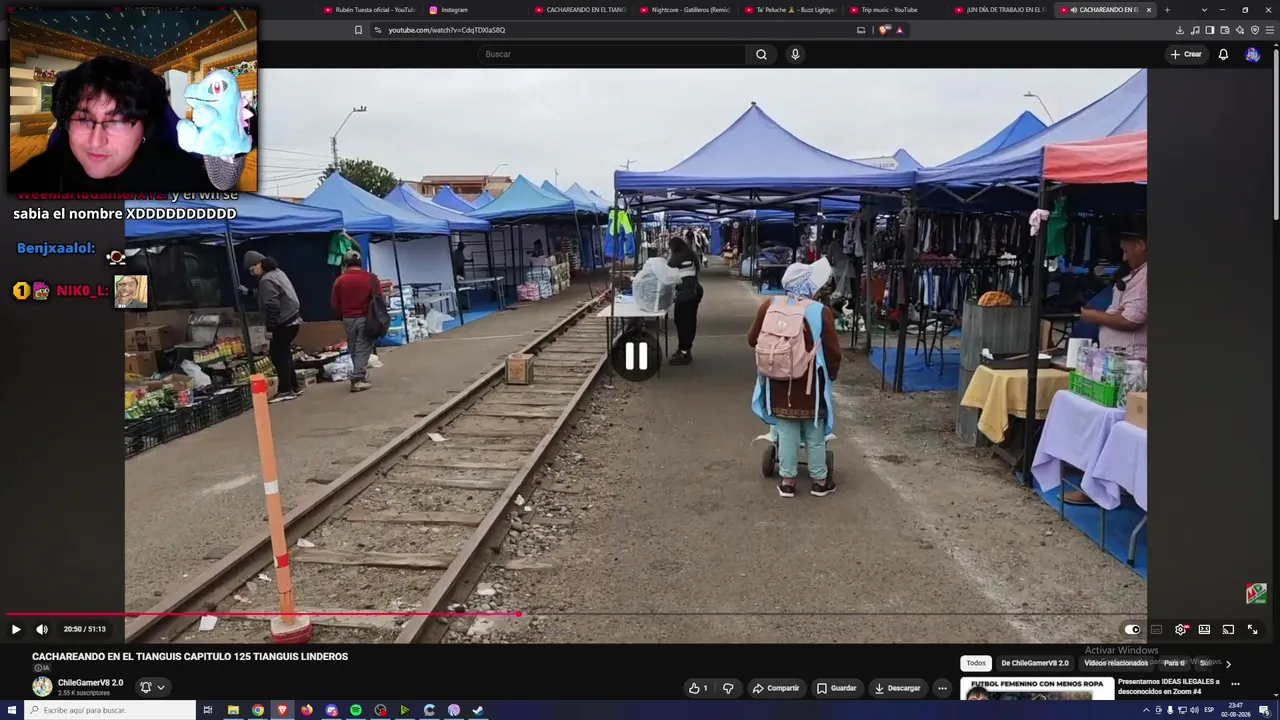Viewport: 1280px width, 720px height.
Task: Mute the video with the volume icon
Action: point(42,629)
